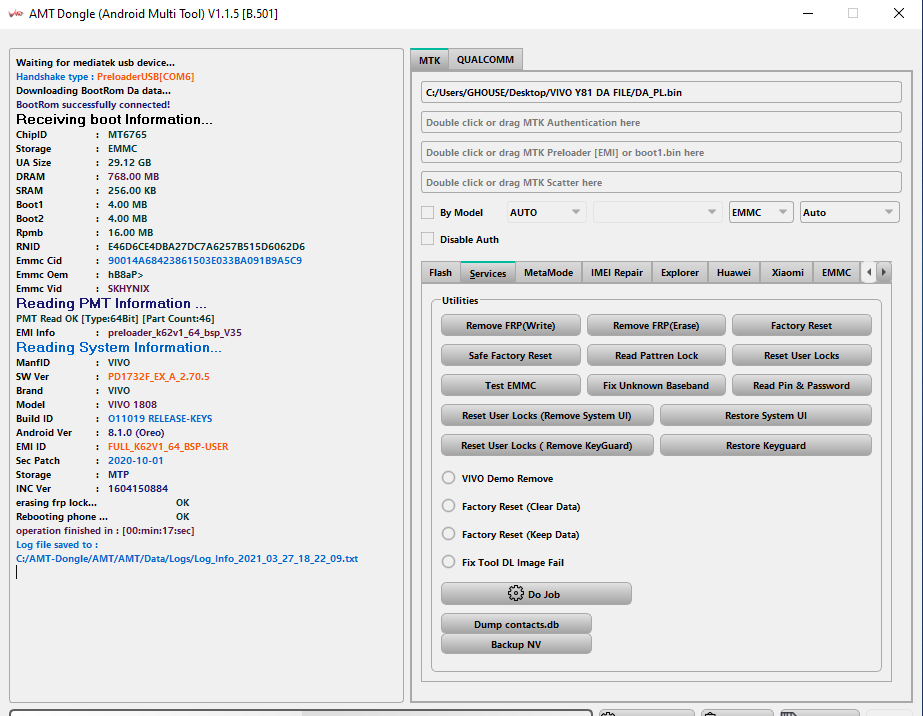923x716 pixels.
Task: Click the RNID value in the log
Action: (x=206, y=247)
